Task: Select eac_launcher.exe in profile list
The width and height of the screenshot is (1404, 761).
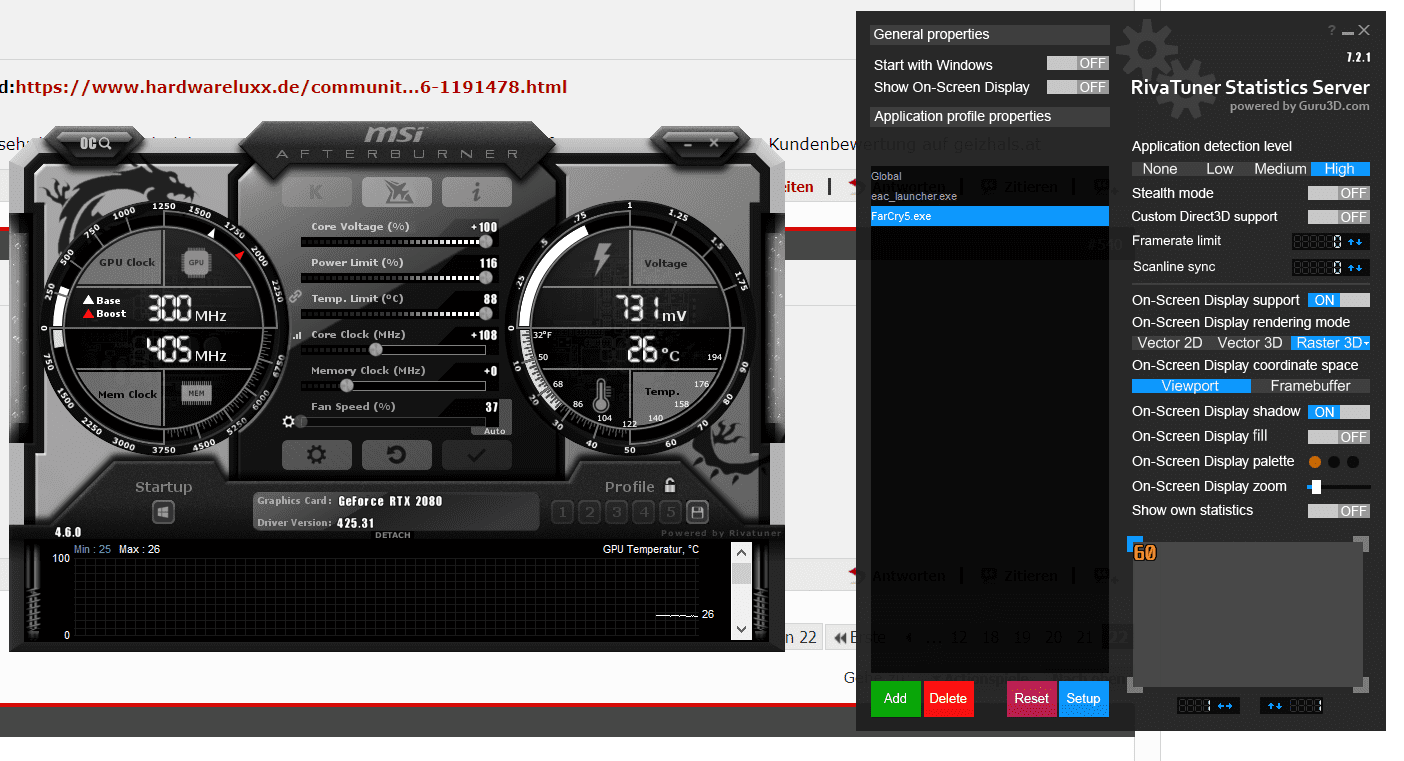Action: click(x=990, y=196)
